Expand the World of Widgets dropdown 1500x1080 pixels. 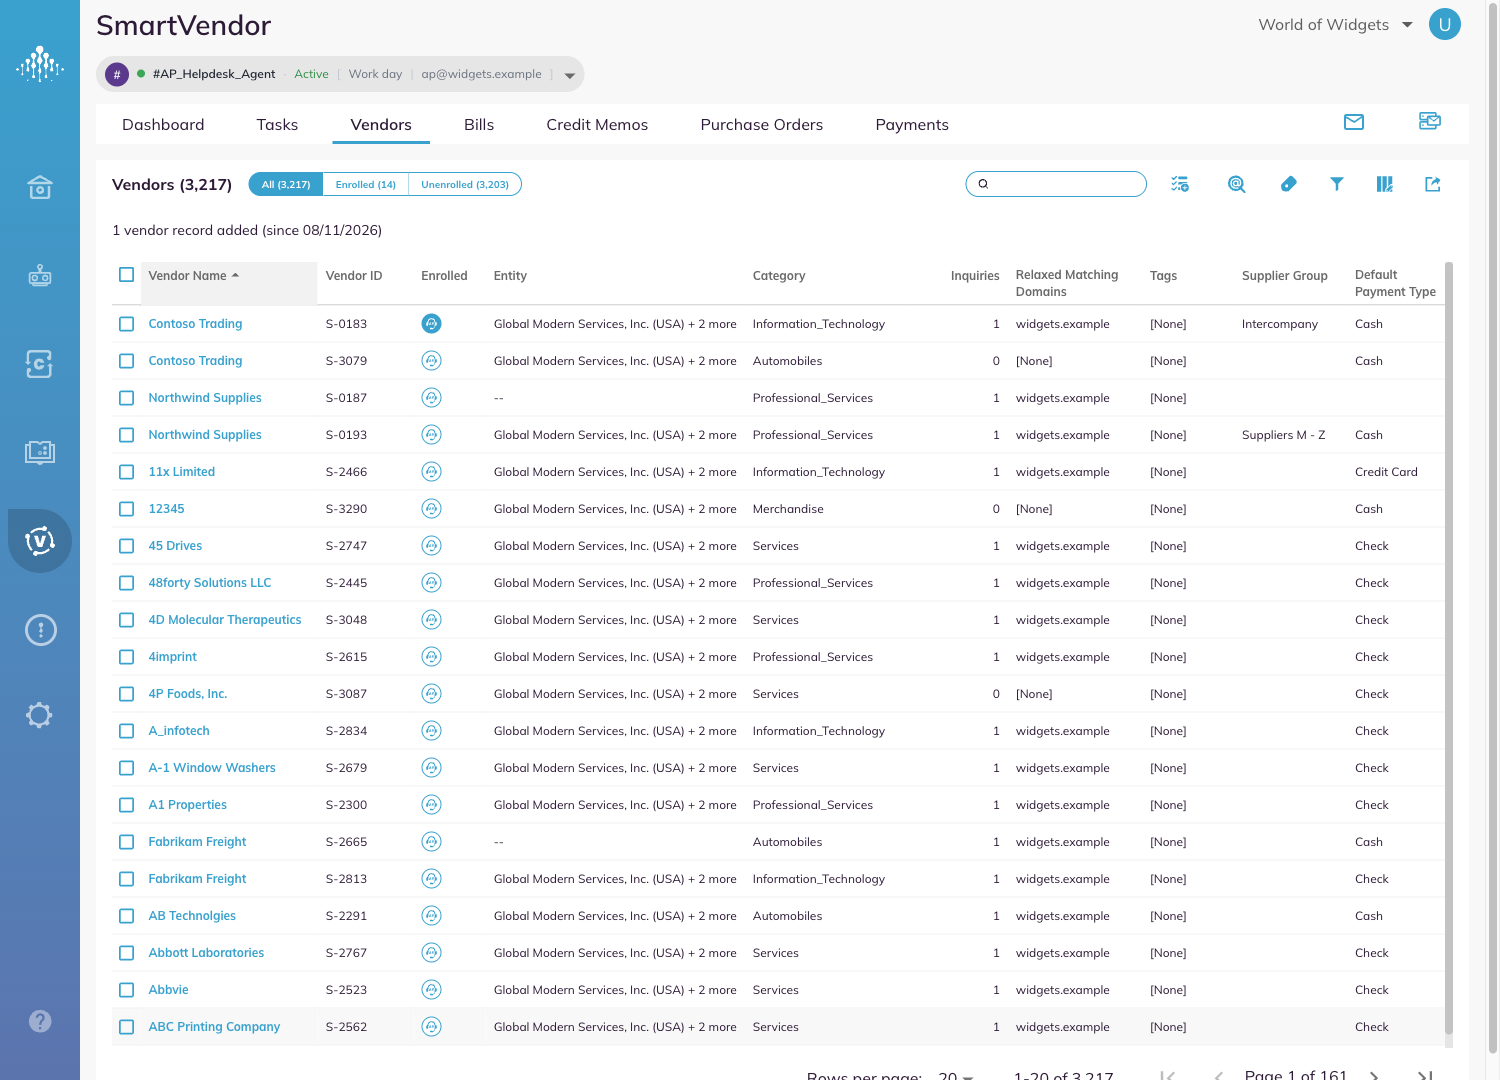pyautogui.click(x=1407, y=25)
